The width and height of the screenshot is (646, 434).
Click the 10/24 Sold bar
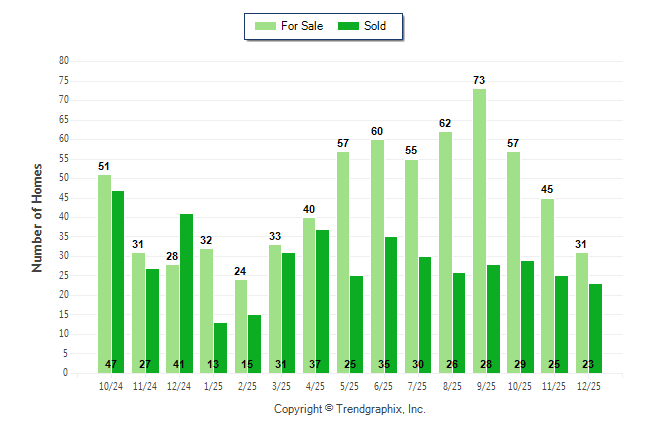tap(118, 281)
